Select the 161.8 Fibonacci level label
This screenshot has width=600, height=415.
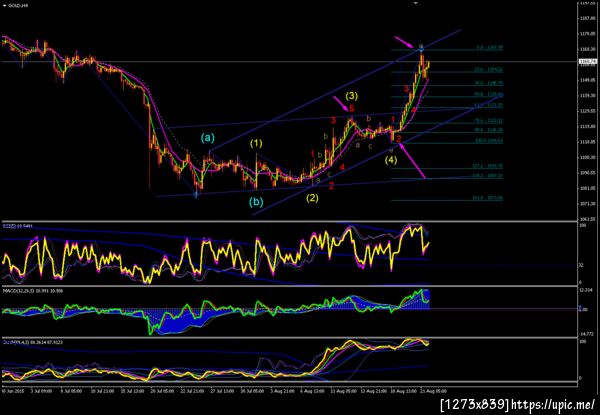coord(487,198)
